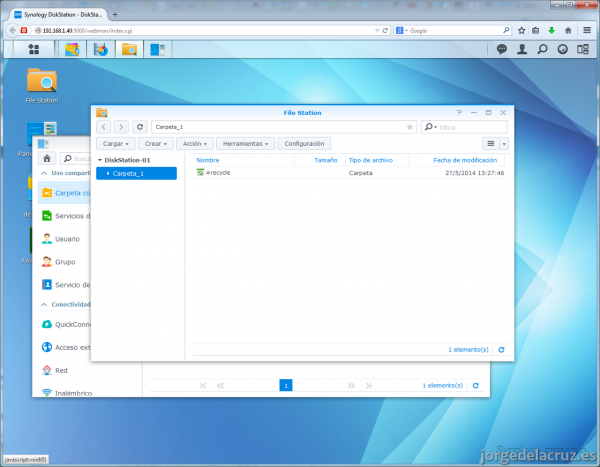This screenshot has width=600, height=467.
Task: Refresh the Control Panel list at the bottom
Action: [x=476, y=385]
